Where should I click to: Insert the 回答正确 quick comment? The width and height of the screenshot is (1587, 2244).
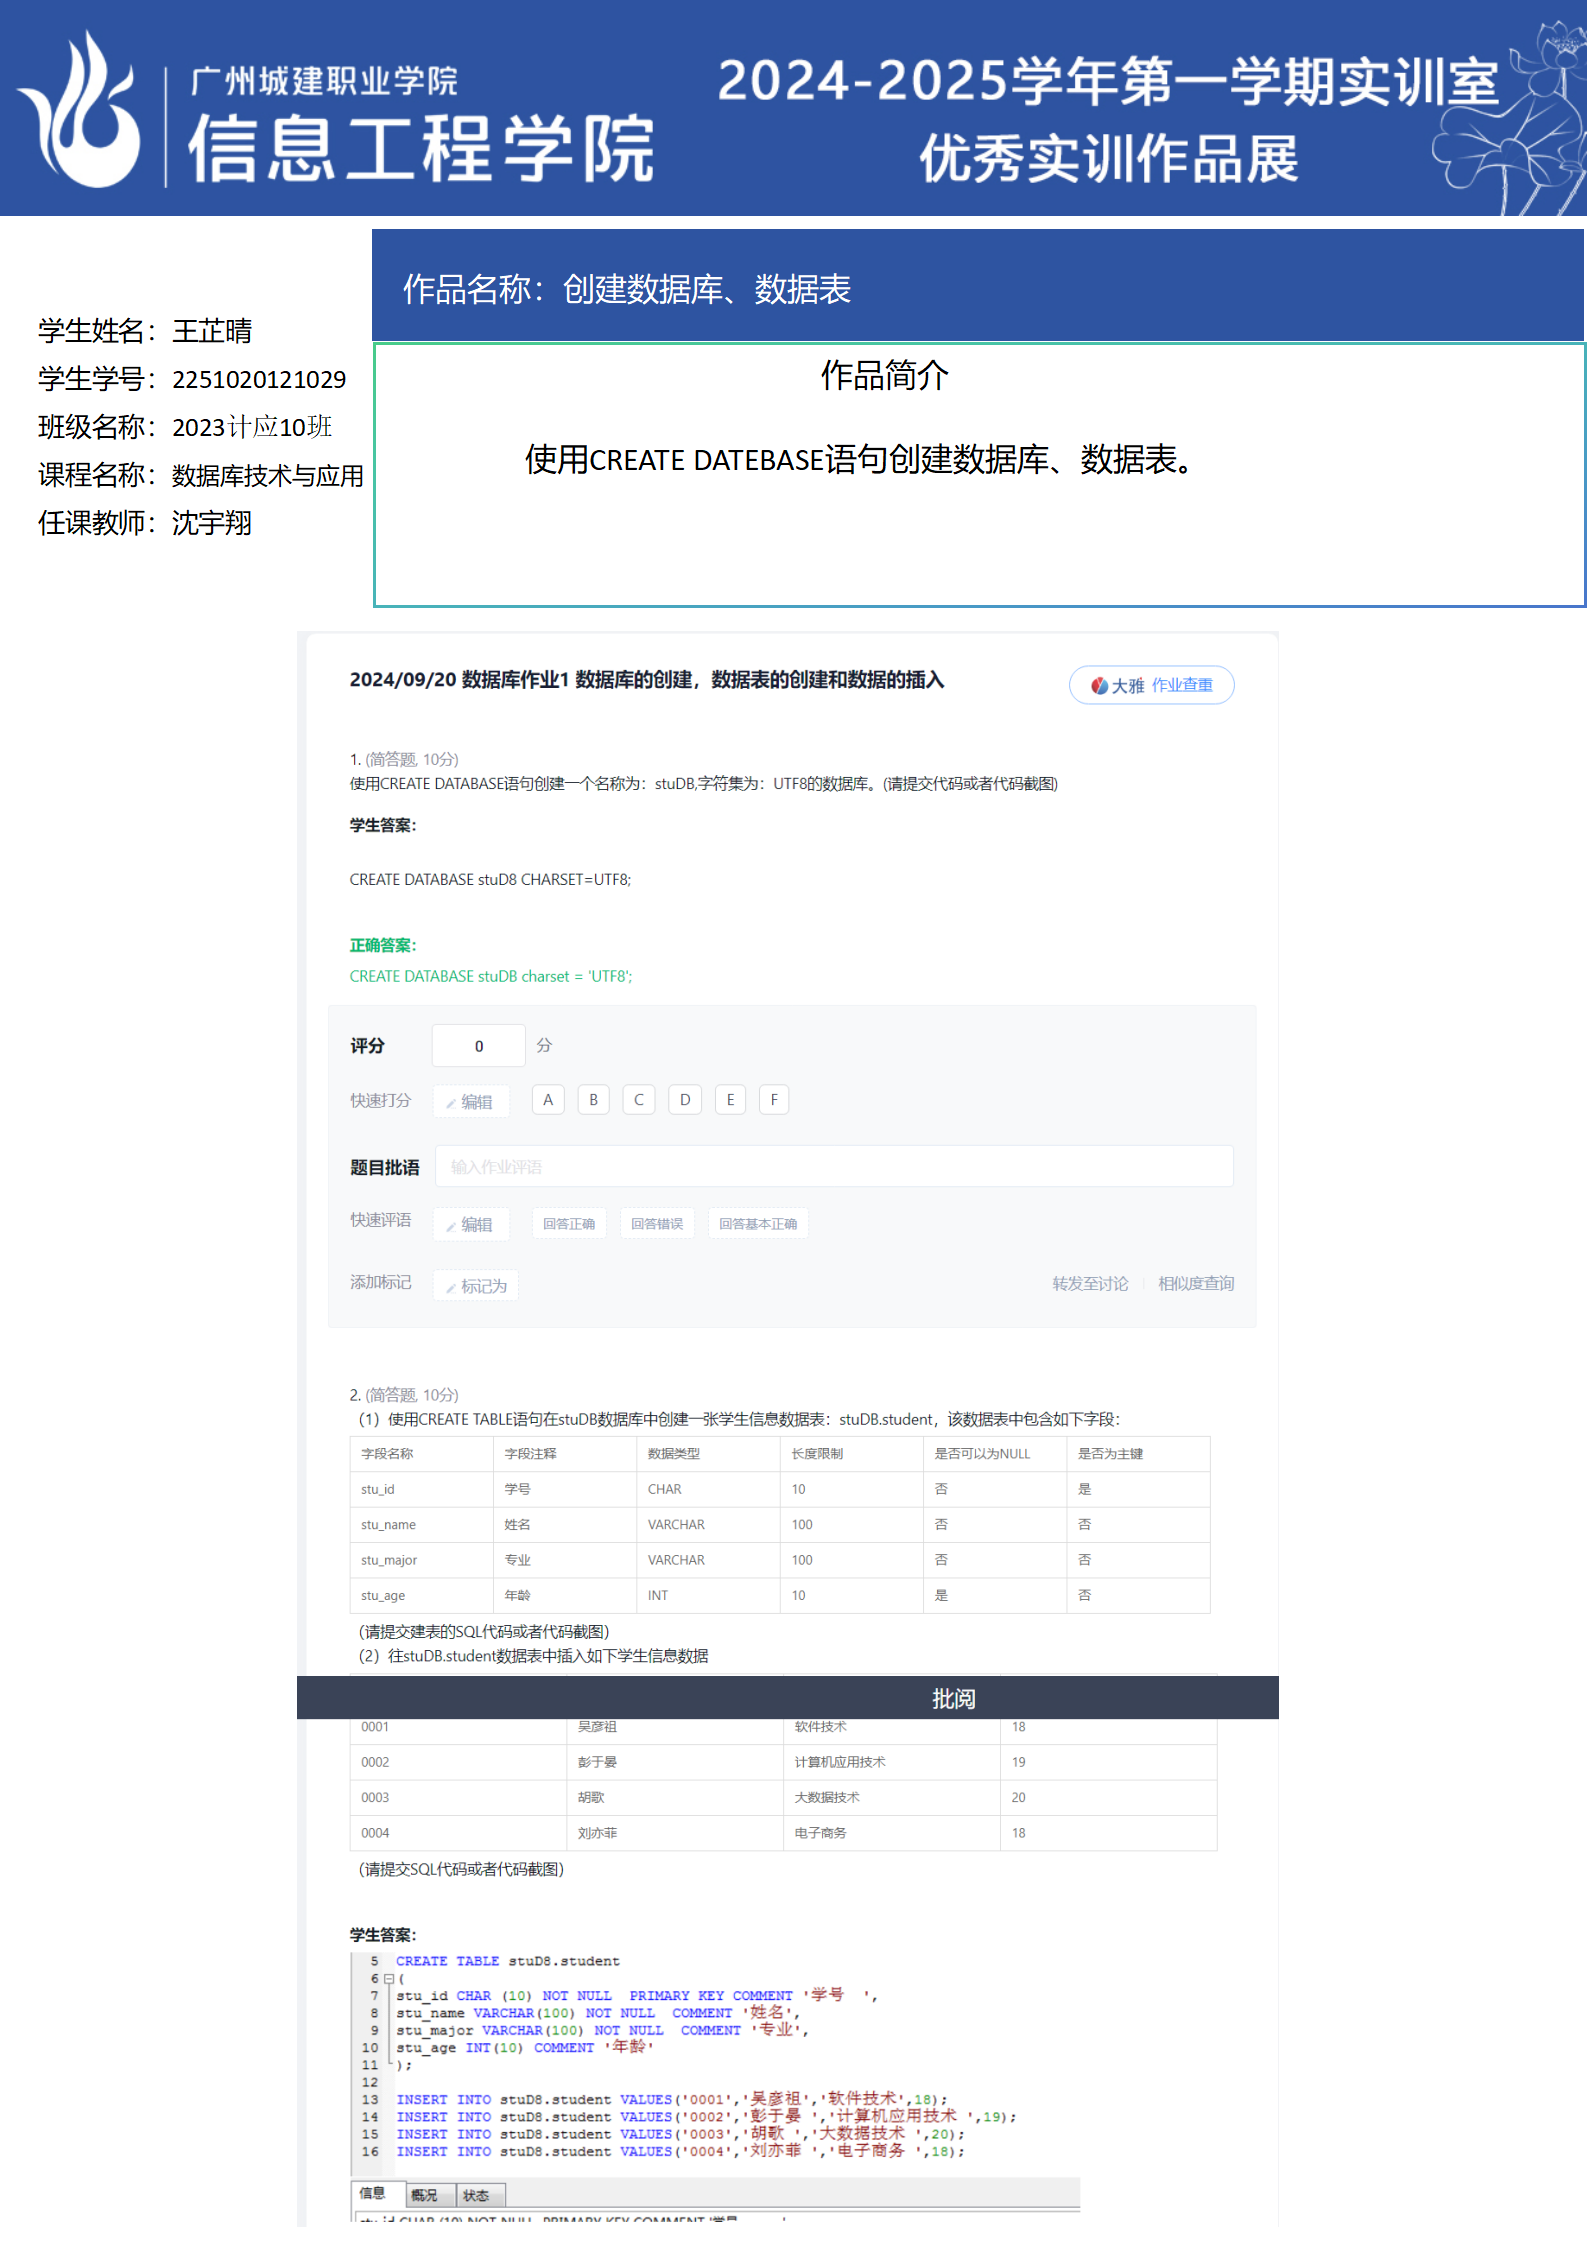568,1224
